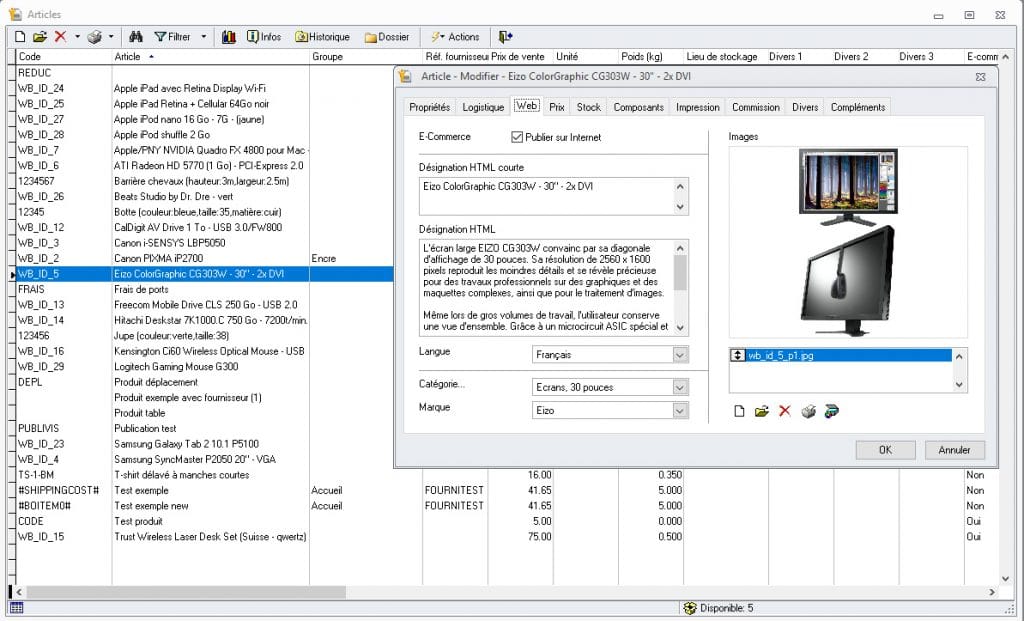This screenshot has width=1024, height=621.
Task: Open the Catégorie dropdown
Action: coord(680,387)
